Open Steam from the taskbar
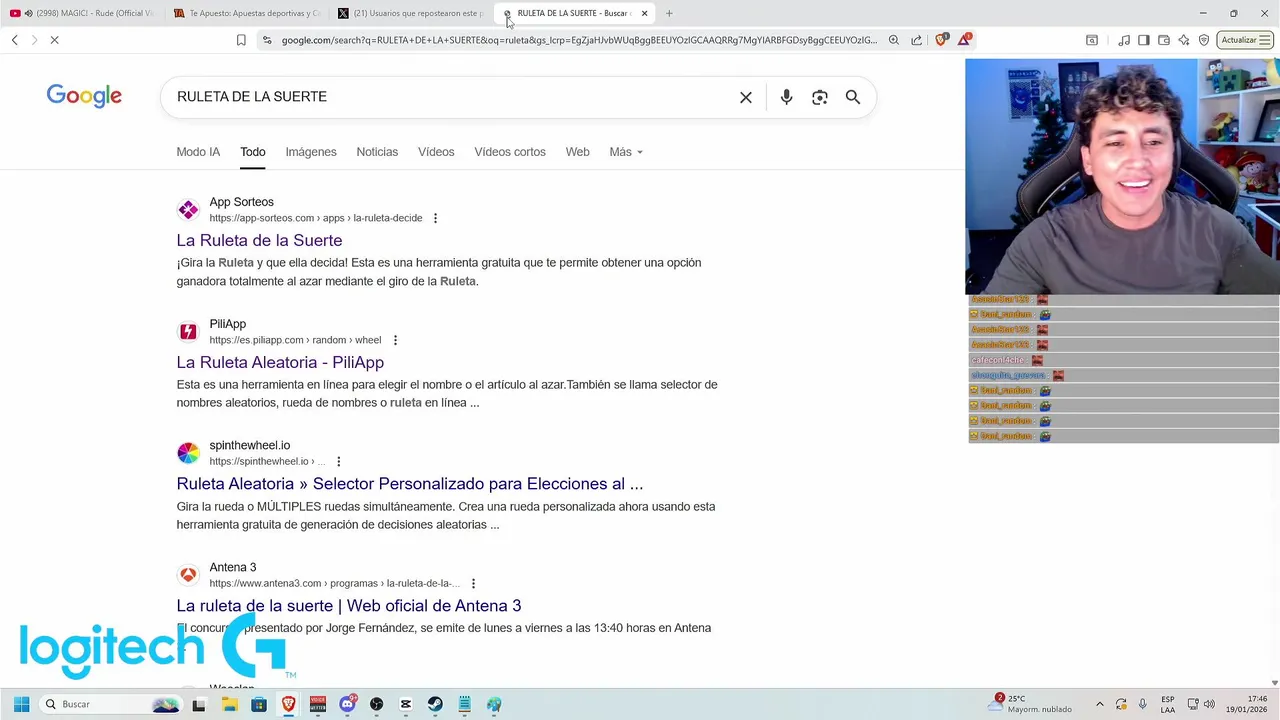This screenshot has height=720, width=1280. (x=435, y=704)
